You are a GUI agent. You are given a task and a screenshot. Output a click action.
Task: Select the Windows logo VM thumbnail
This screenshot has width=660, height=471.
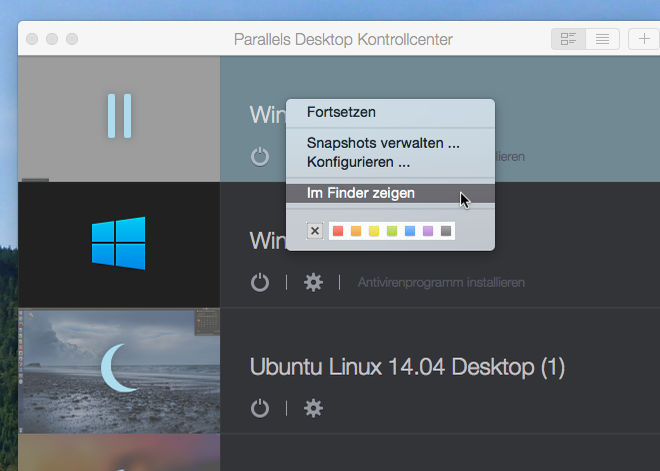click(119, 245)
